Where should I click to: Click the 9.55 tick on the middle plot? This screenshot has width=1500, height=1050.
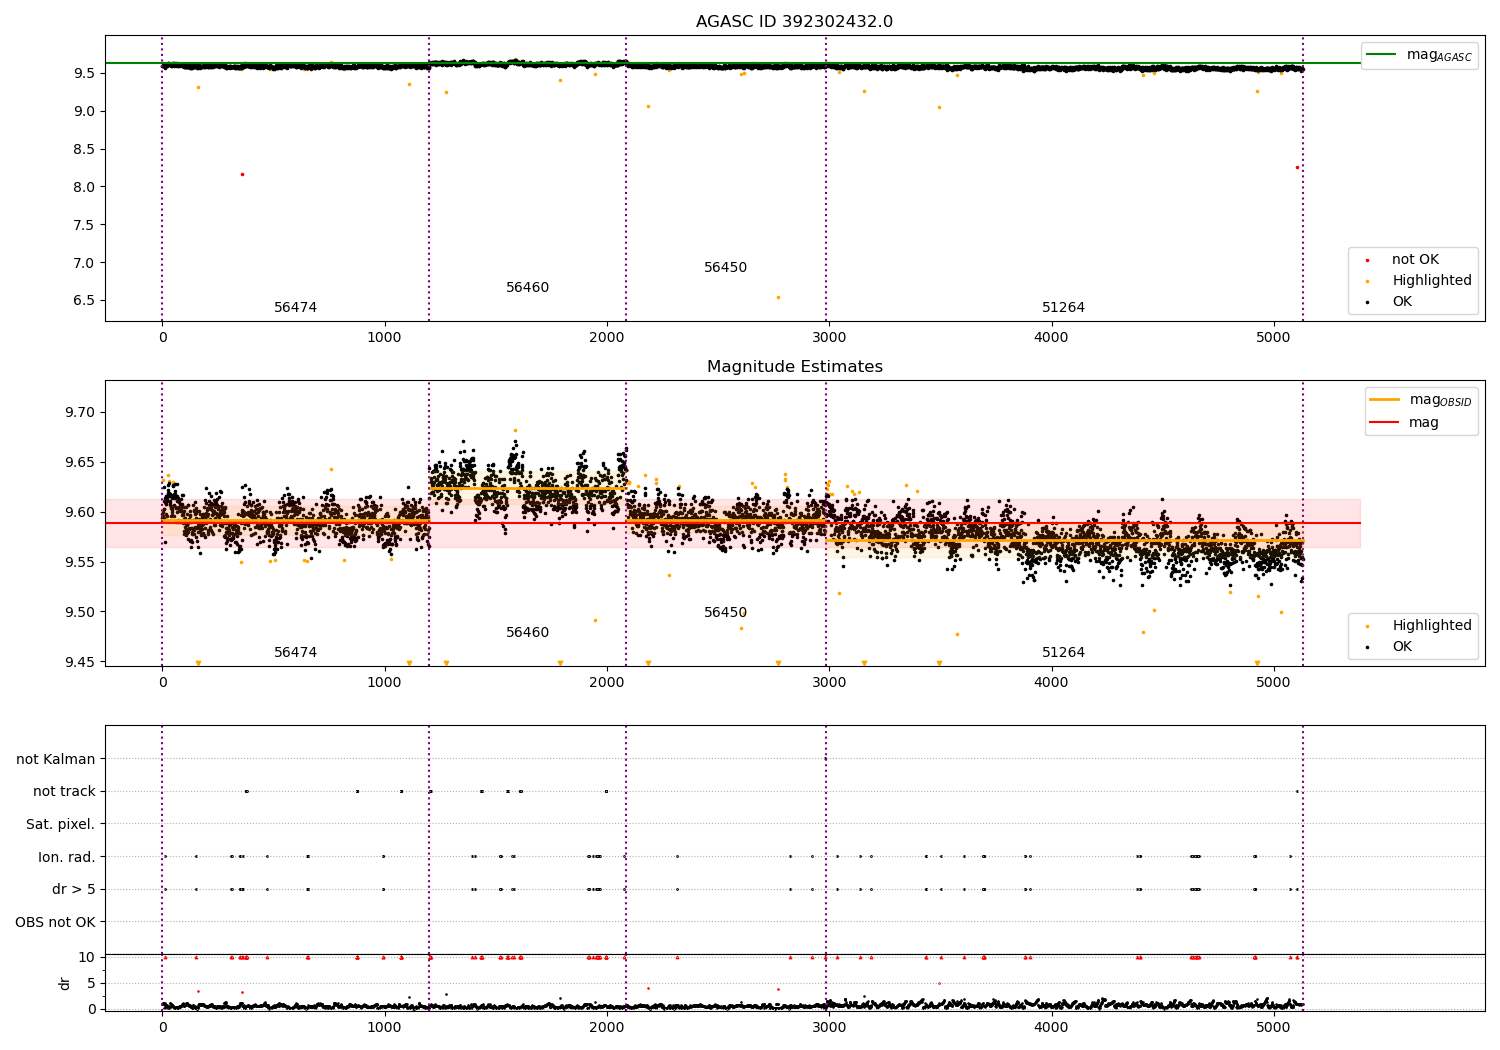click(81, 563)
